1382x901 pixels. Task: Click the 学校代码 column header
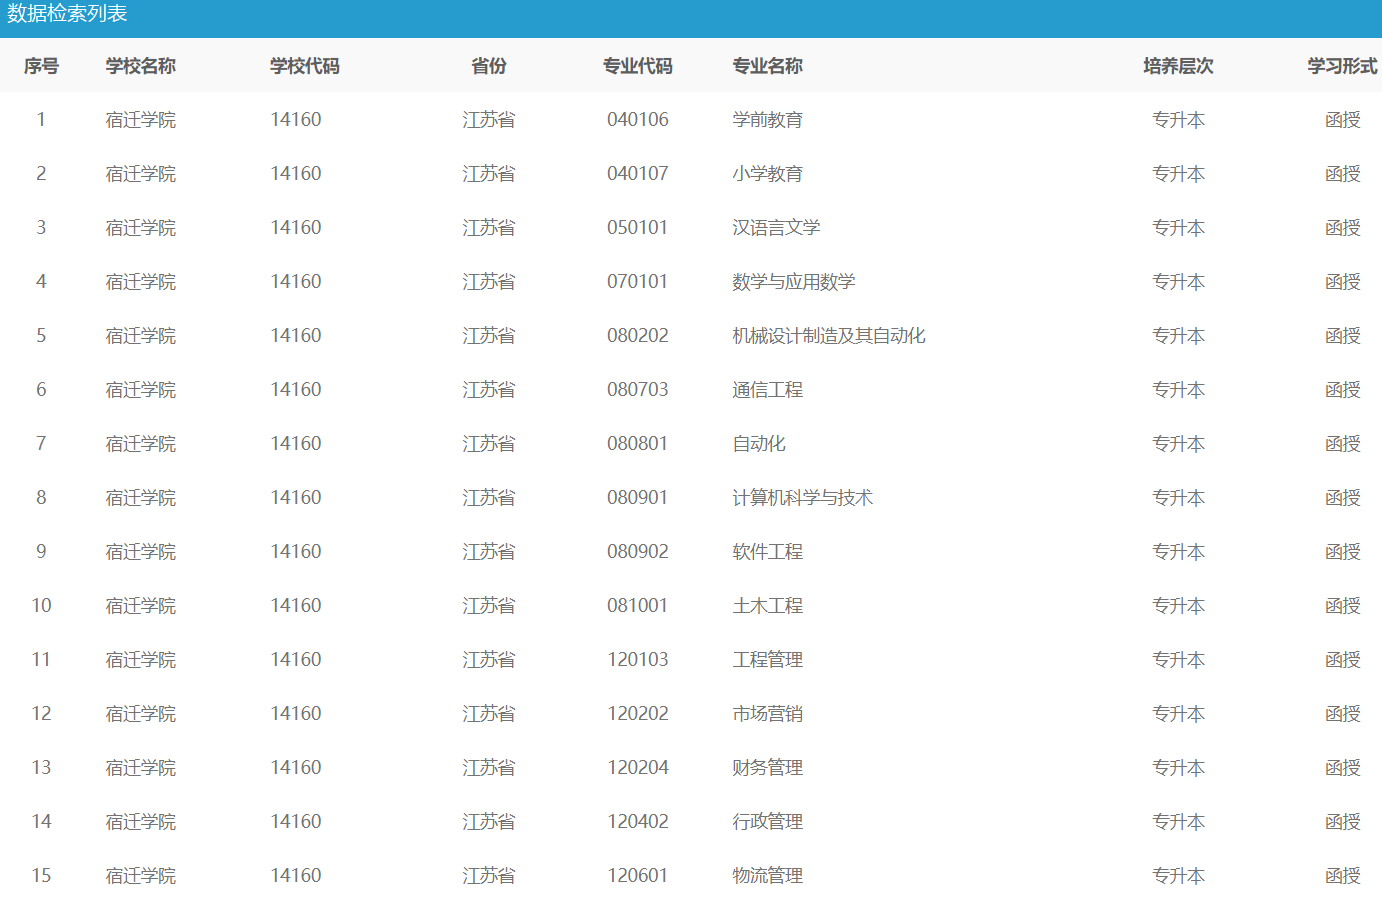point(305,66)
